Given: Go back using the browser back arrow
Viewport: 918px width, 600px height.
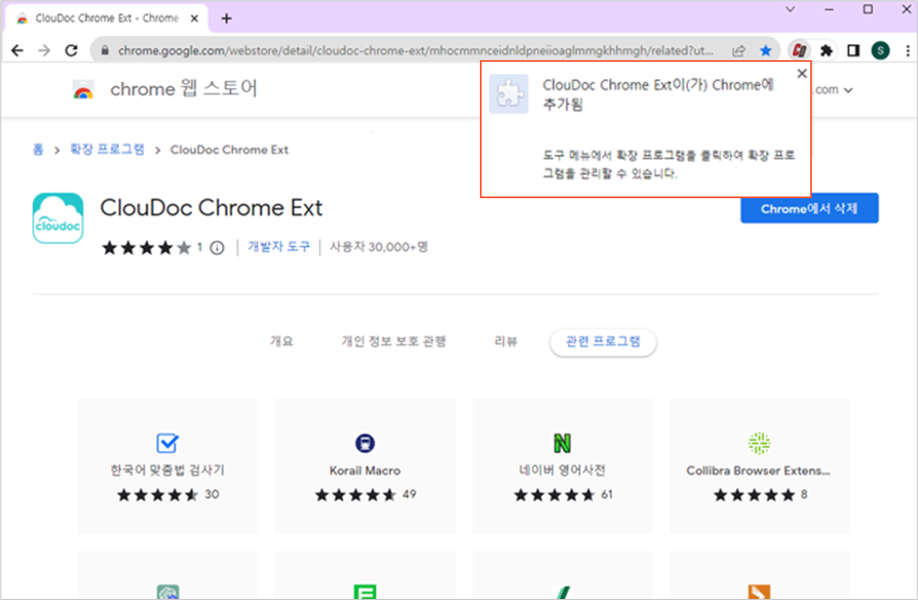Looking at the screenshot, I should tap(18, 51).
